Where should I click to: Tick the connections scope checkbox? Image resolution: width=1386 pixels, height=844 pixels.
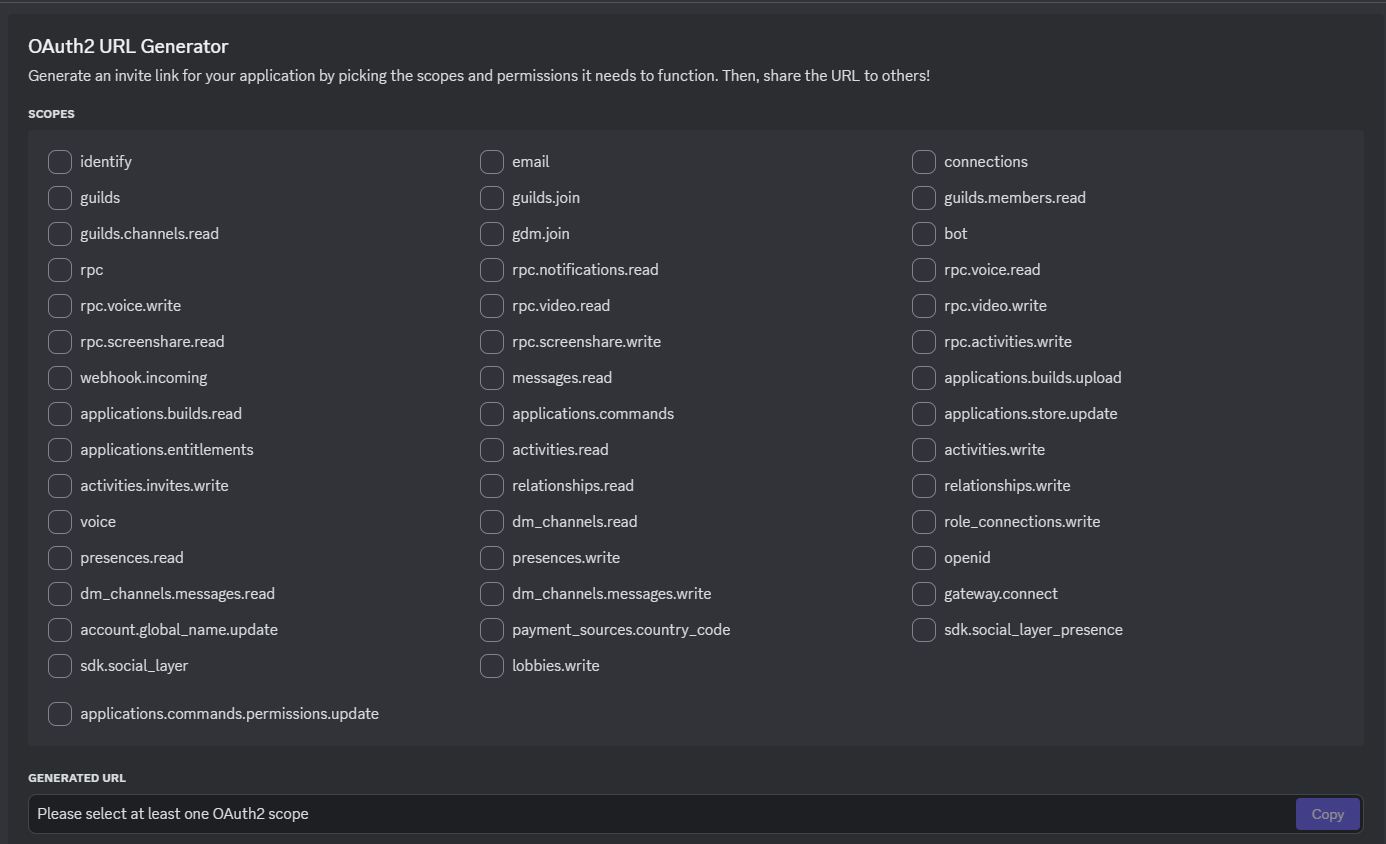924,162
